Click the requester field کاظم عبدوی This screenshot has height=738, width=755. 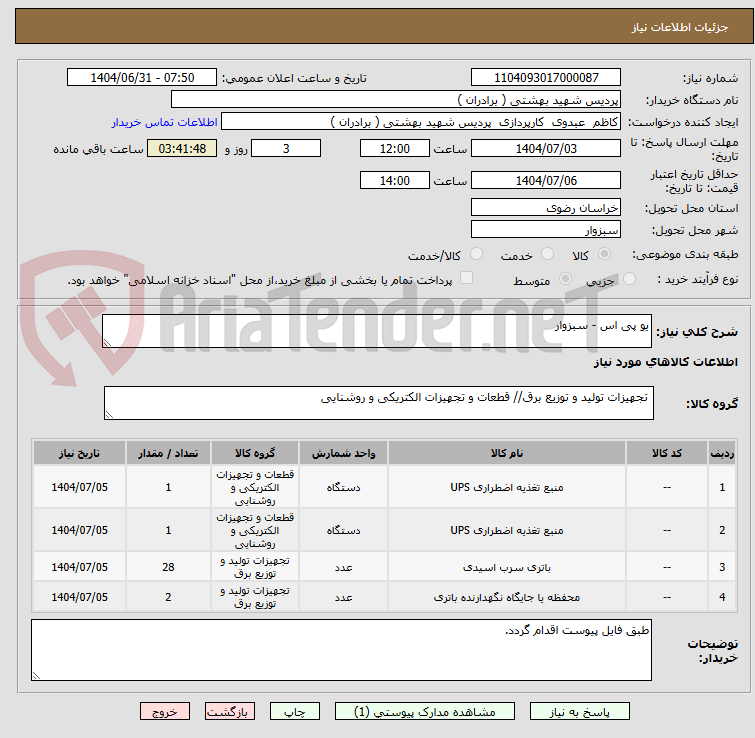pyautogui.click(x=421, y=122)
